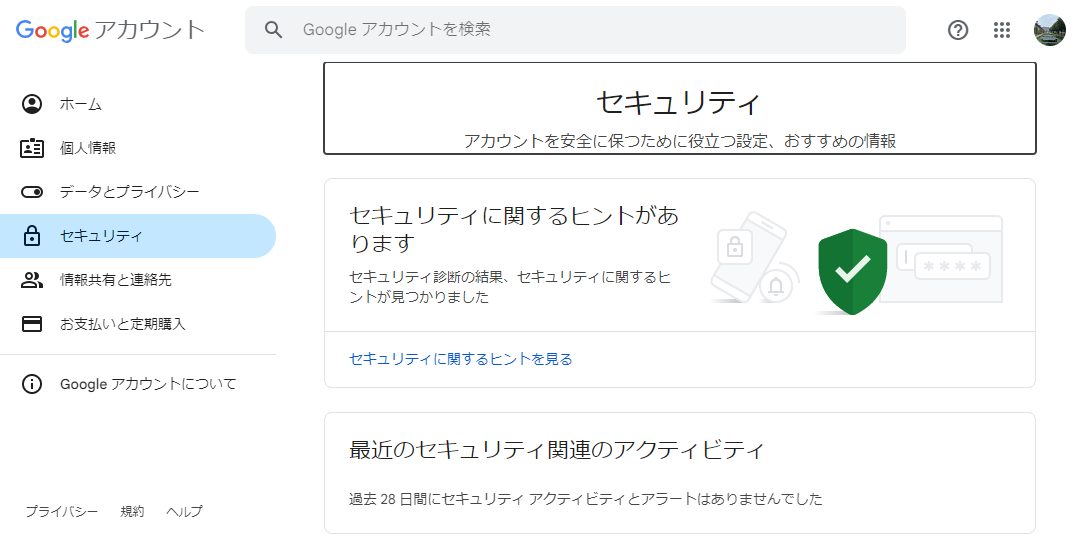Click the セキュリティ padlock icon in sidebar

(x=32, y=236)
